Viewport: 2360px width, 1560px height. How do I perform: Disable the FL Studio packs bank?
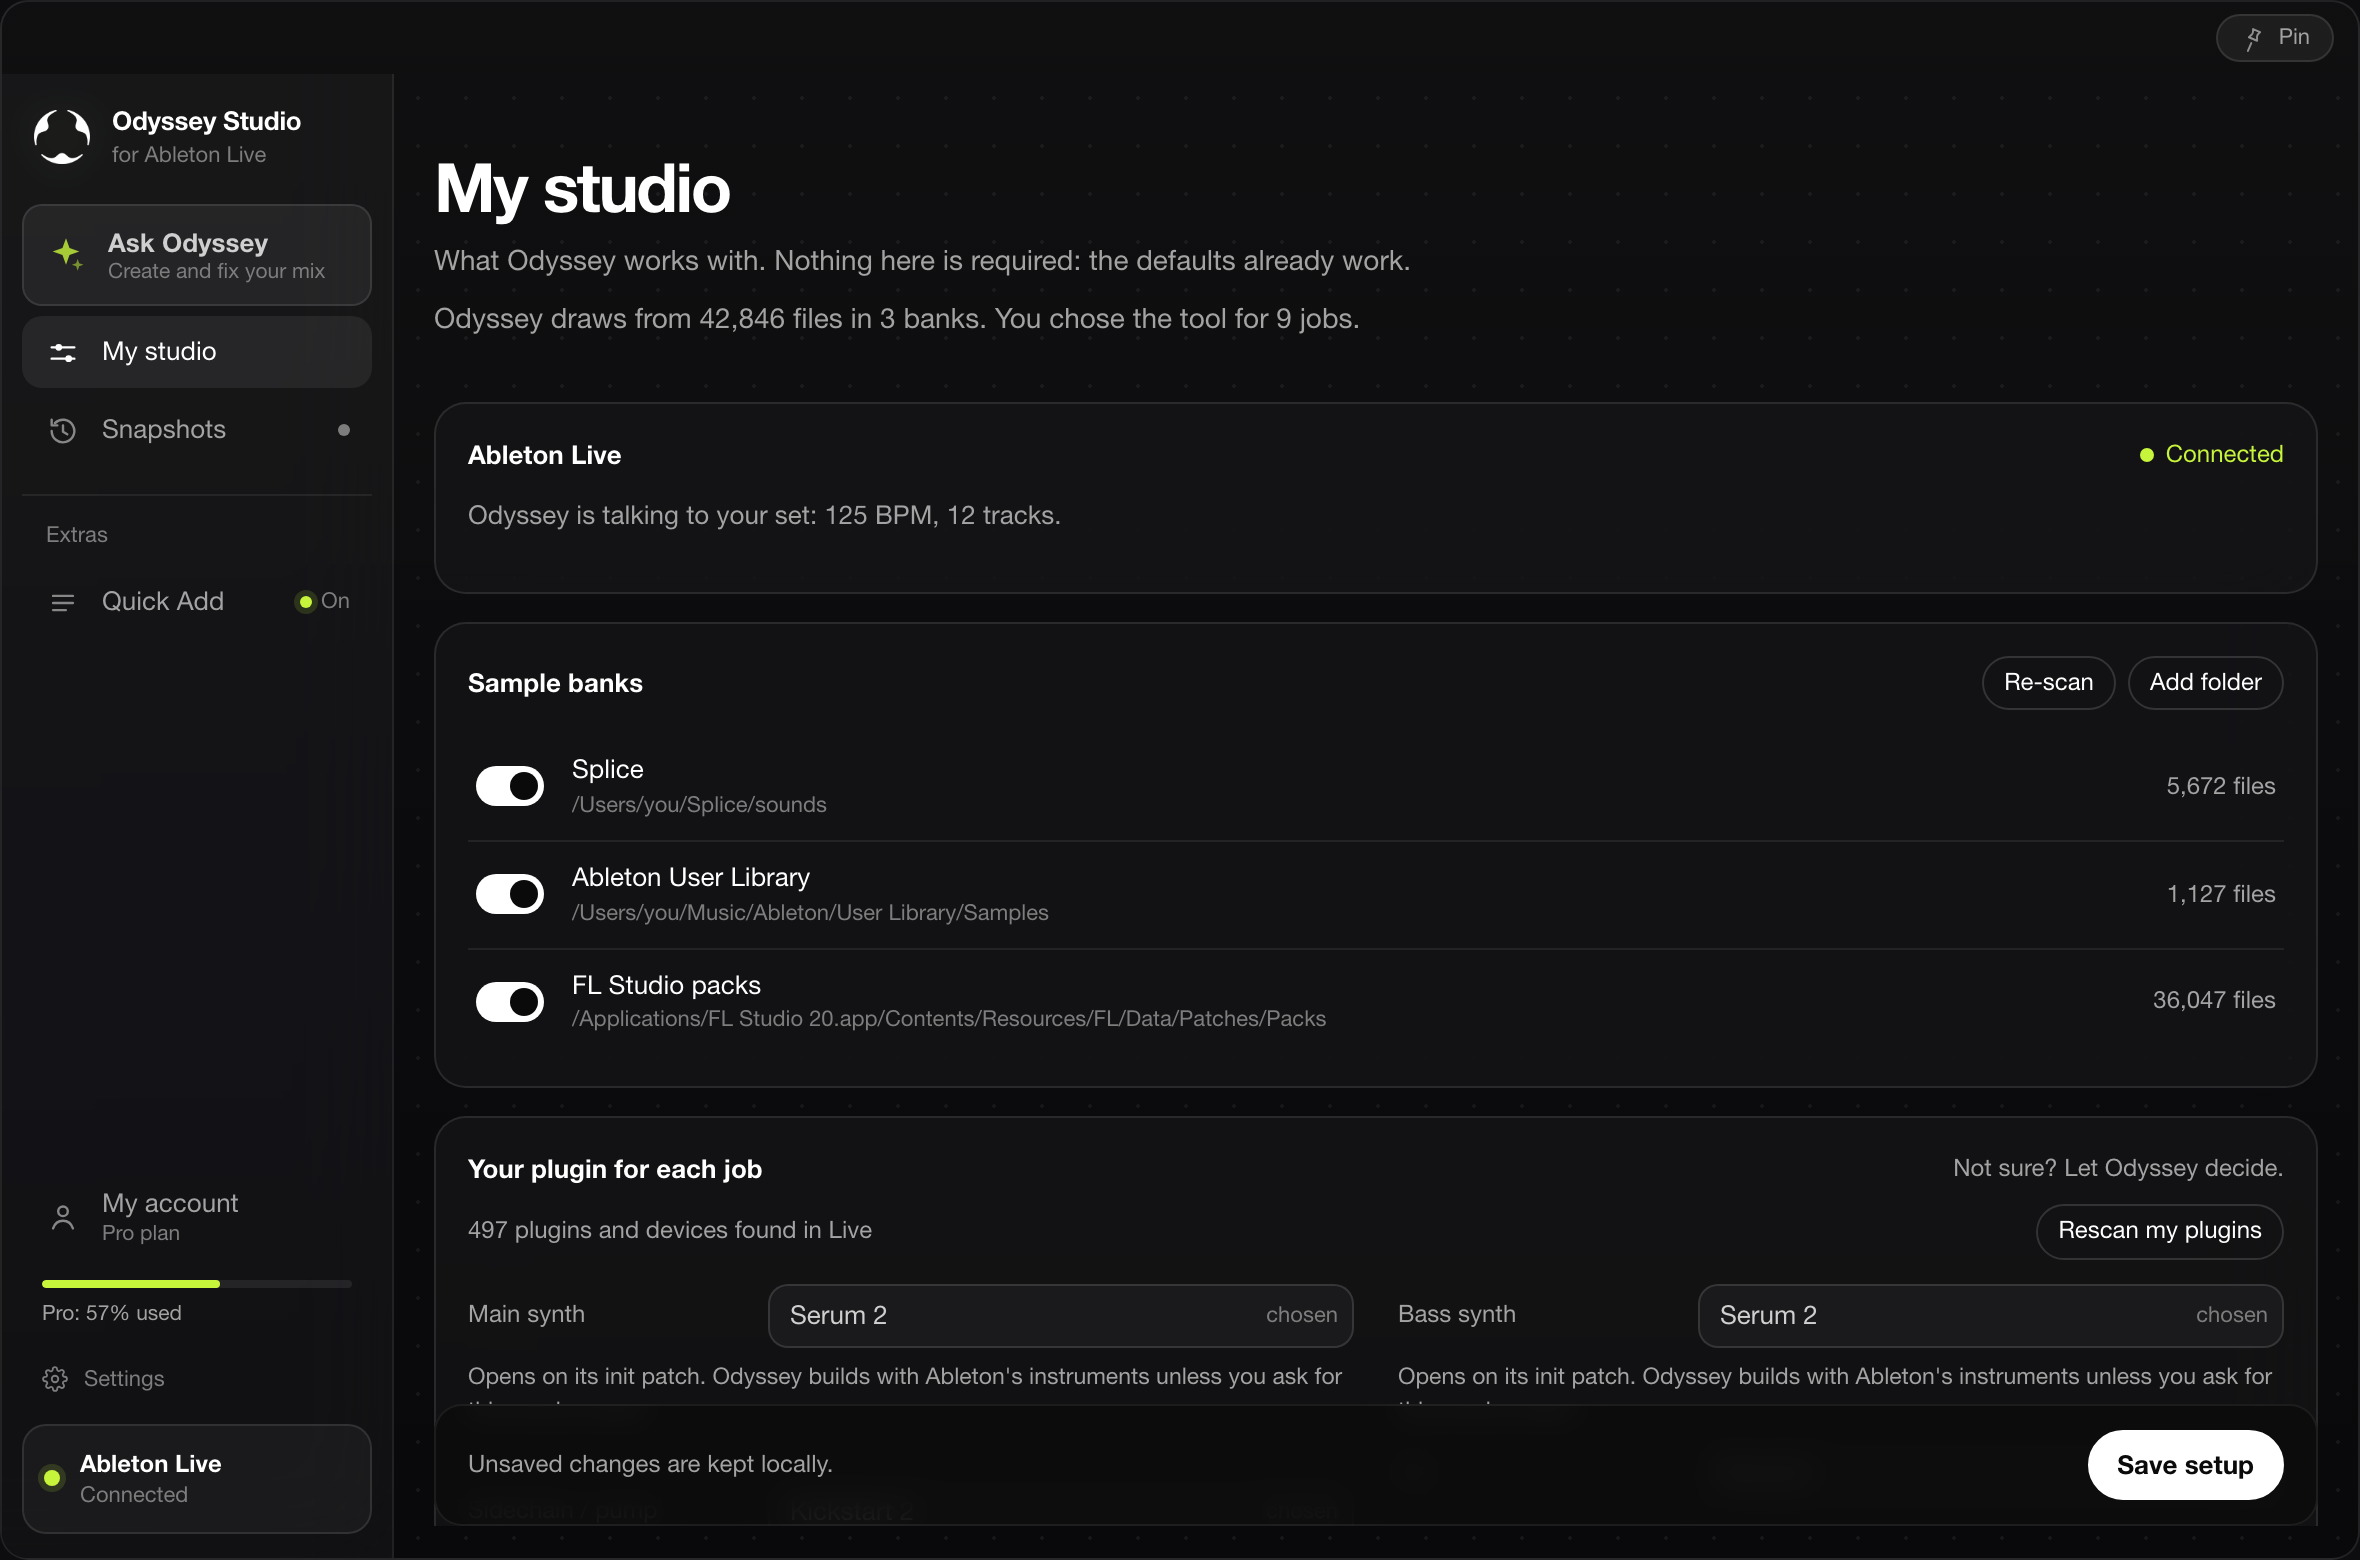[510, 1002]
